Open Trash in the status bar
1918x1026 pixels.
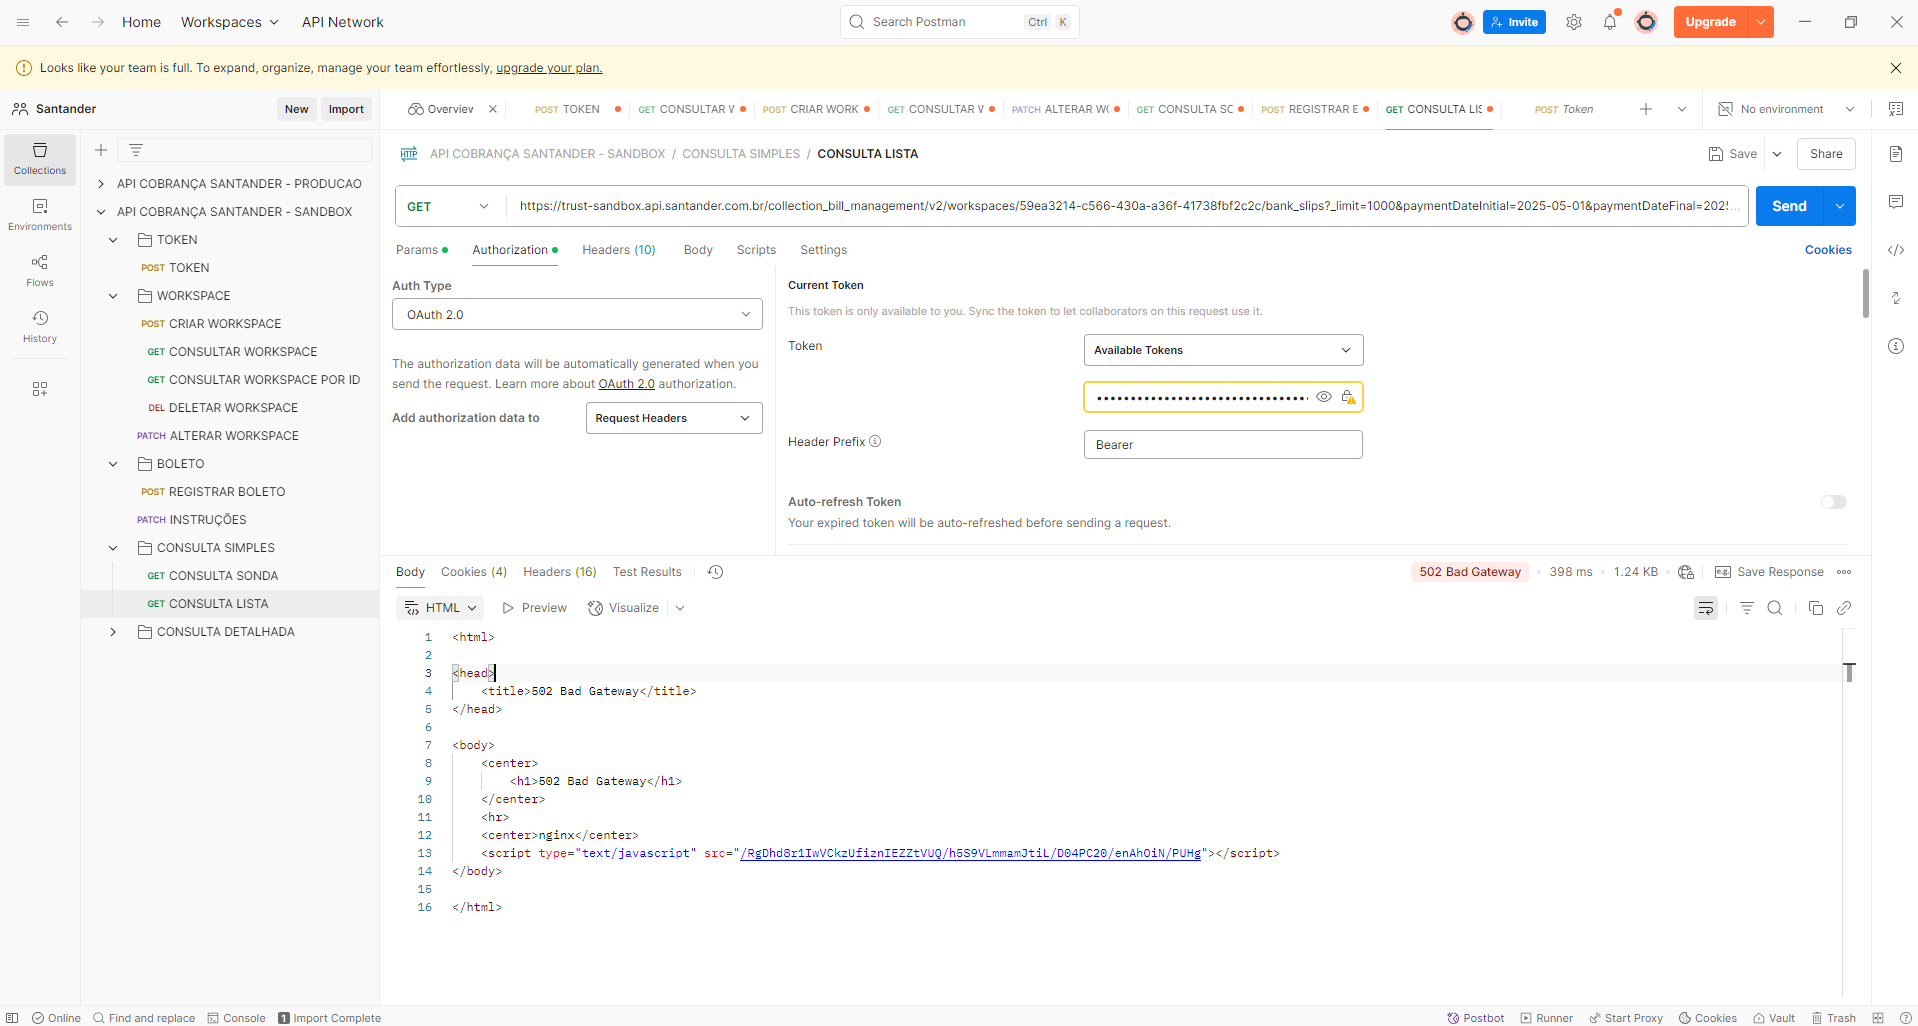[x=1834, y=1018]
